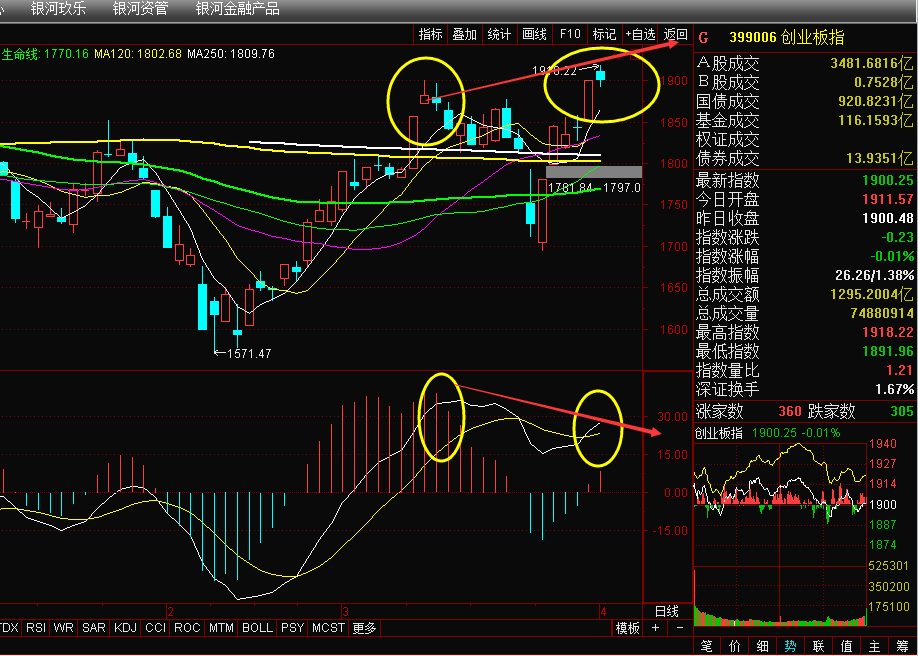Screen dimensions: 918x656
Task: Click the 返回 back button
Action: coord(676,34)
